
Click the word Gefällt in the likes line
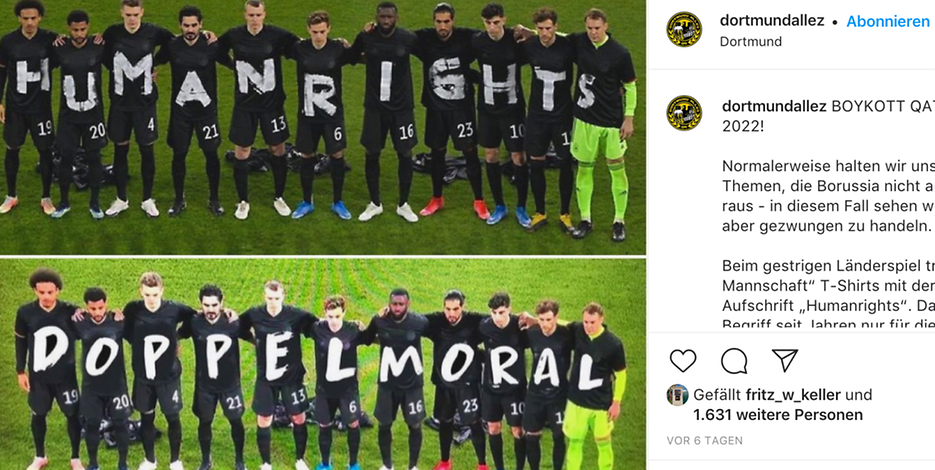coord(717,395)
